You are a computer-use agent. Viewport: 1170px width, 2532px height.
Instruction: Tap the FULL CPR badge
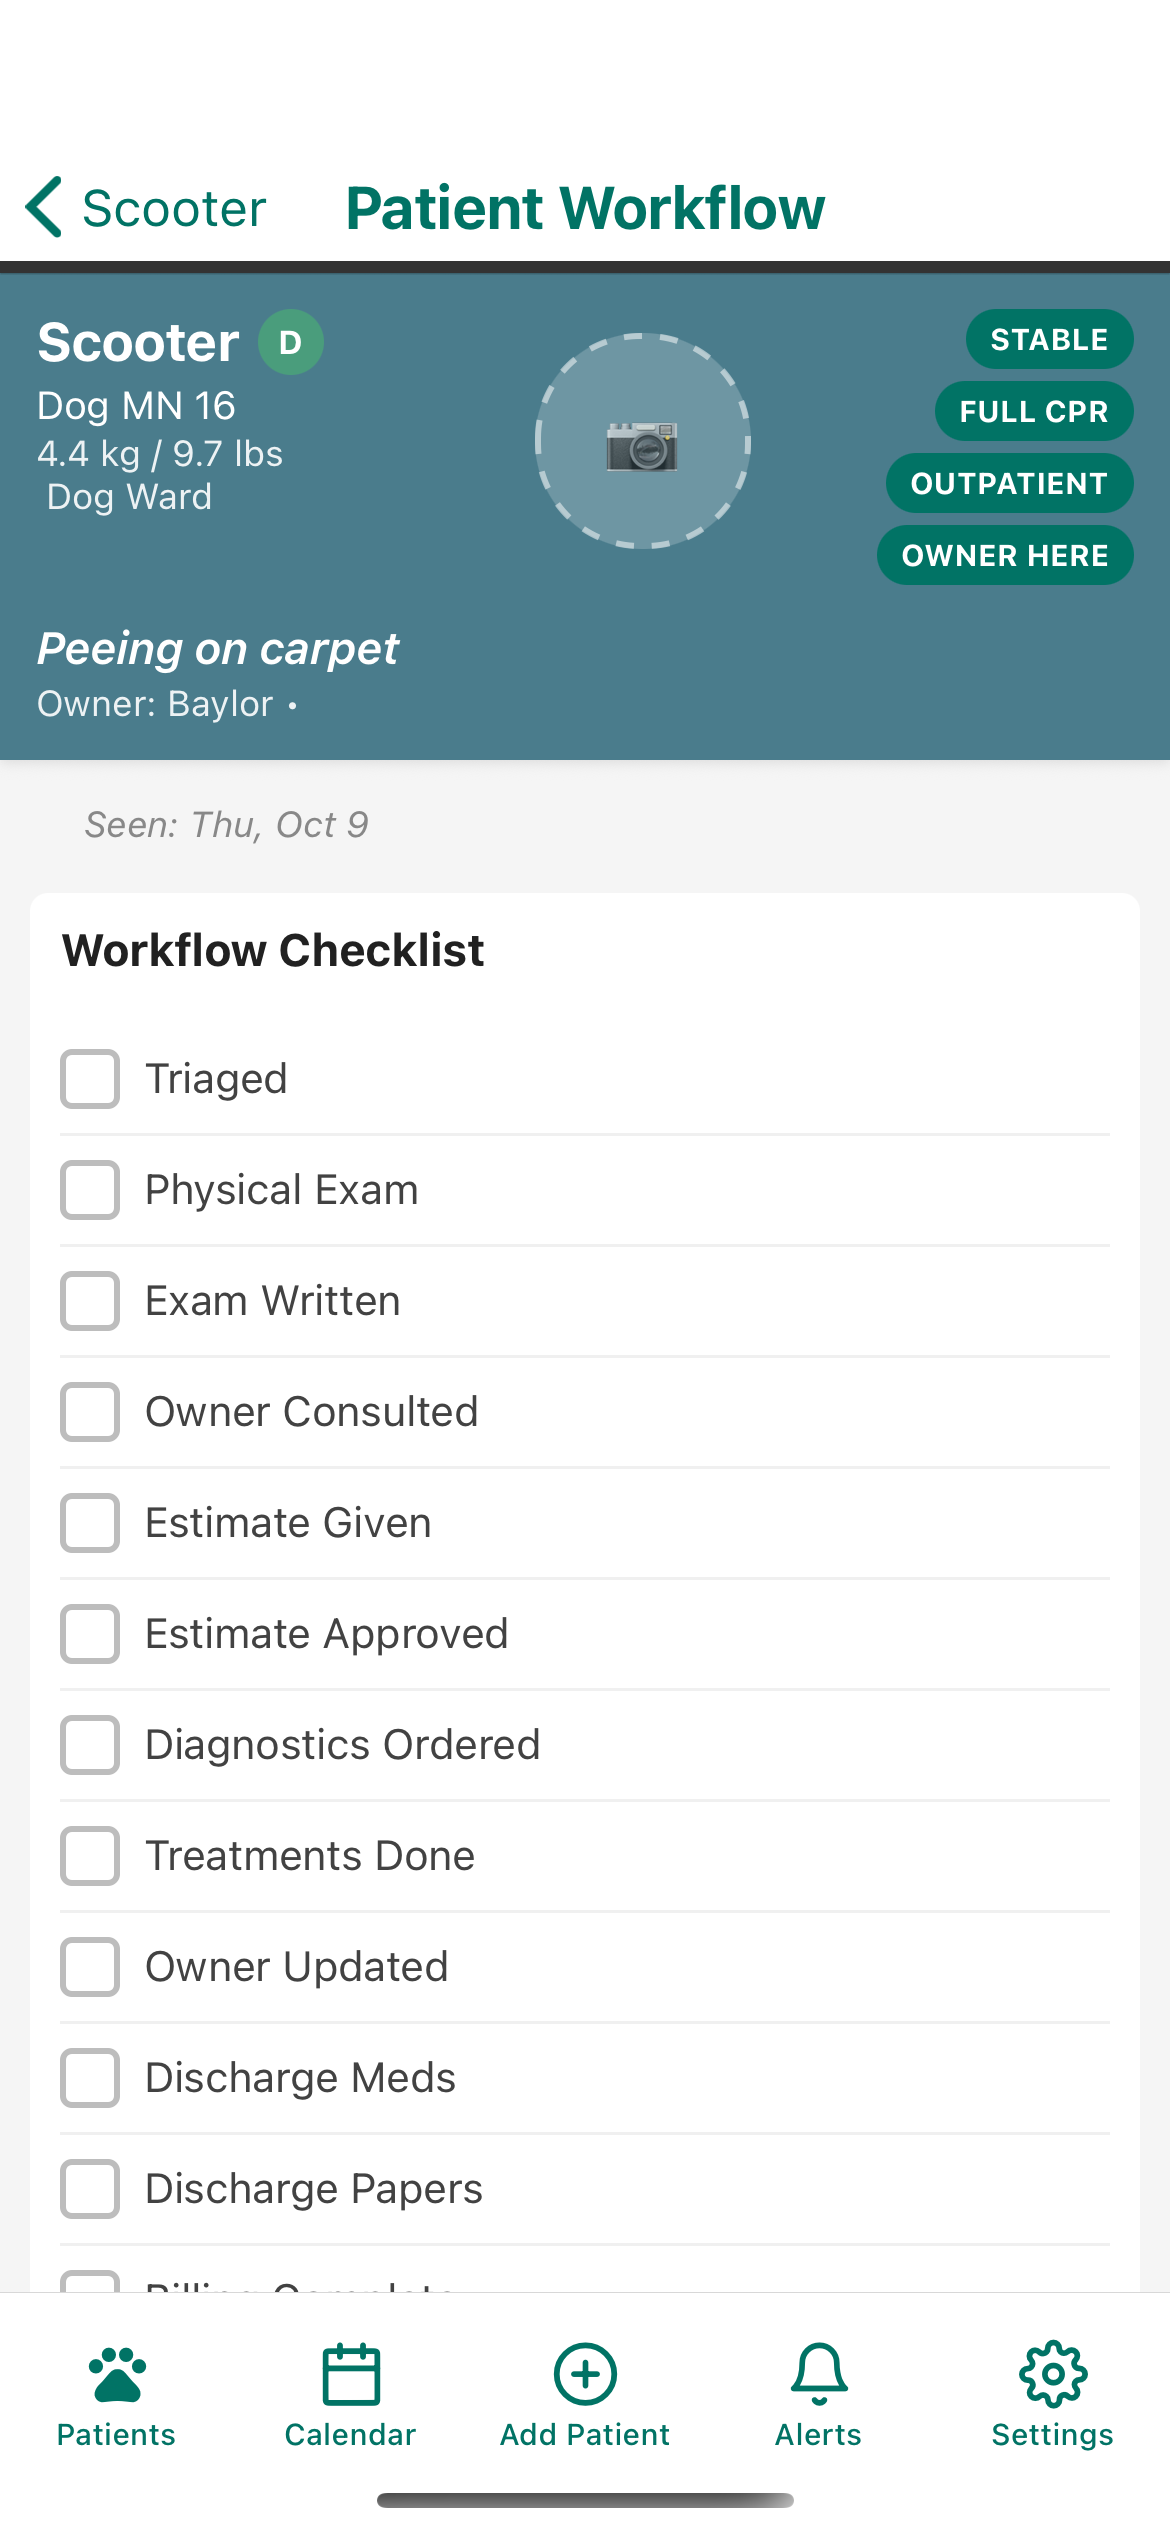(1033, 410)
